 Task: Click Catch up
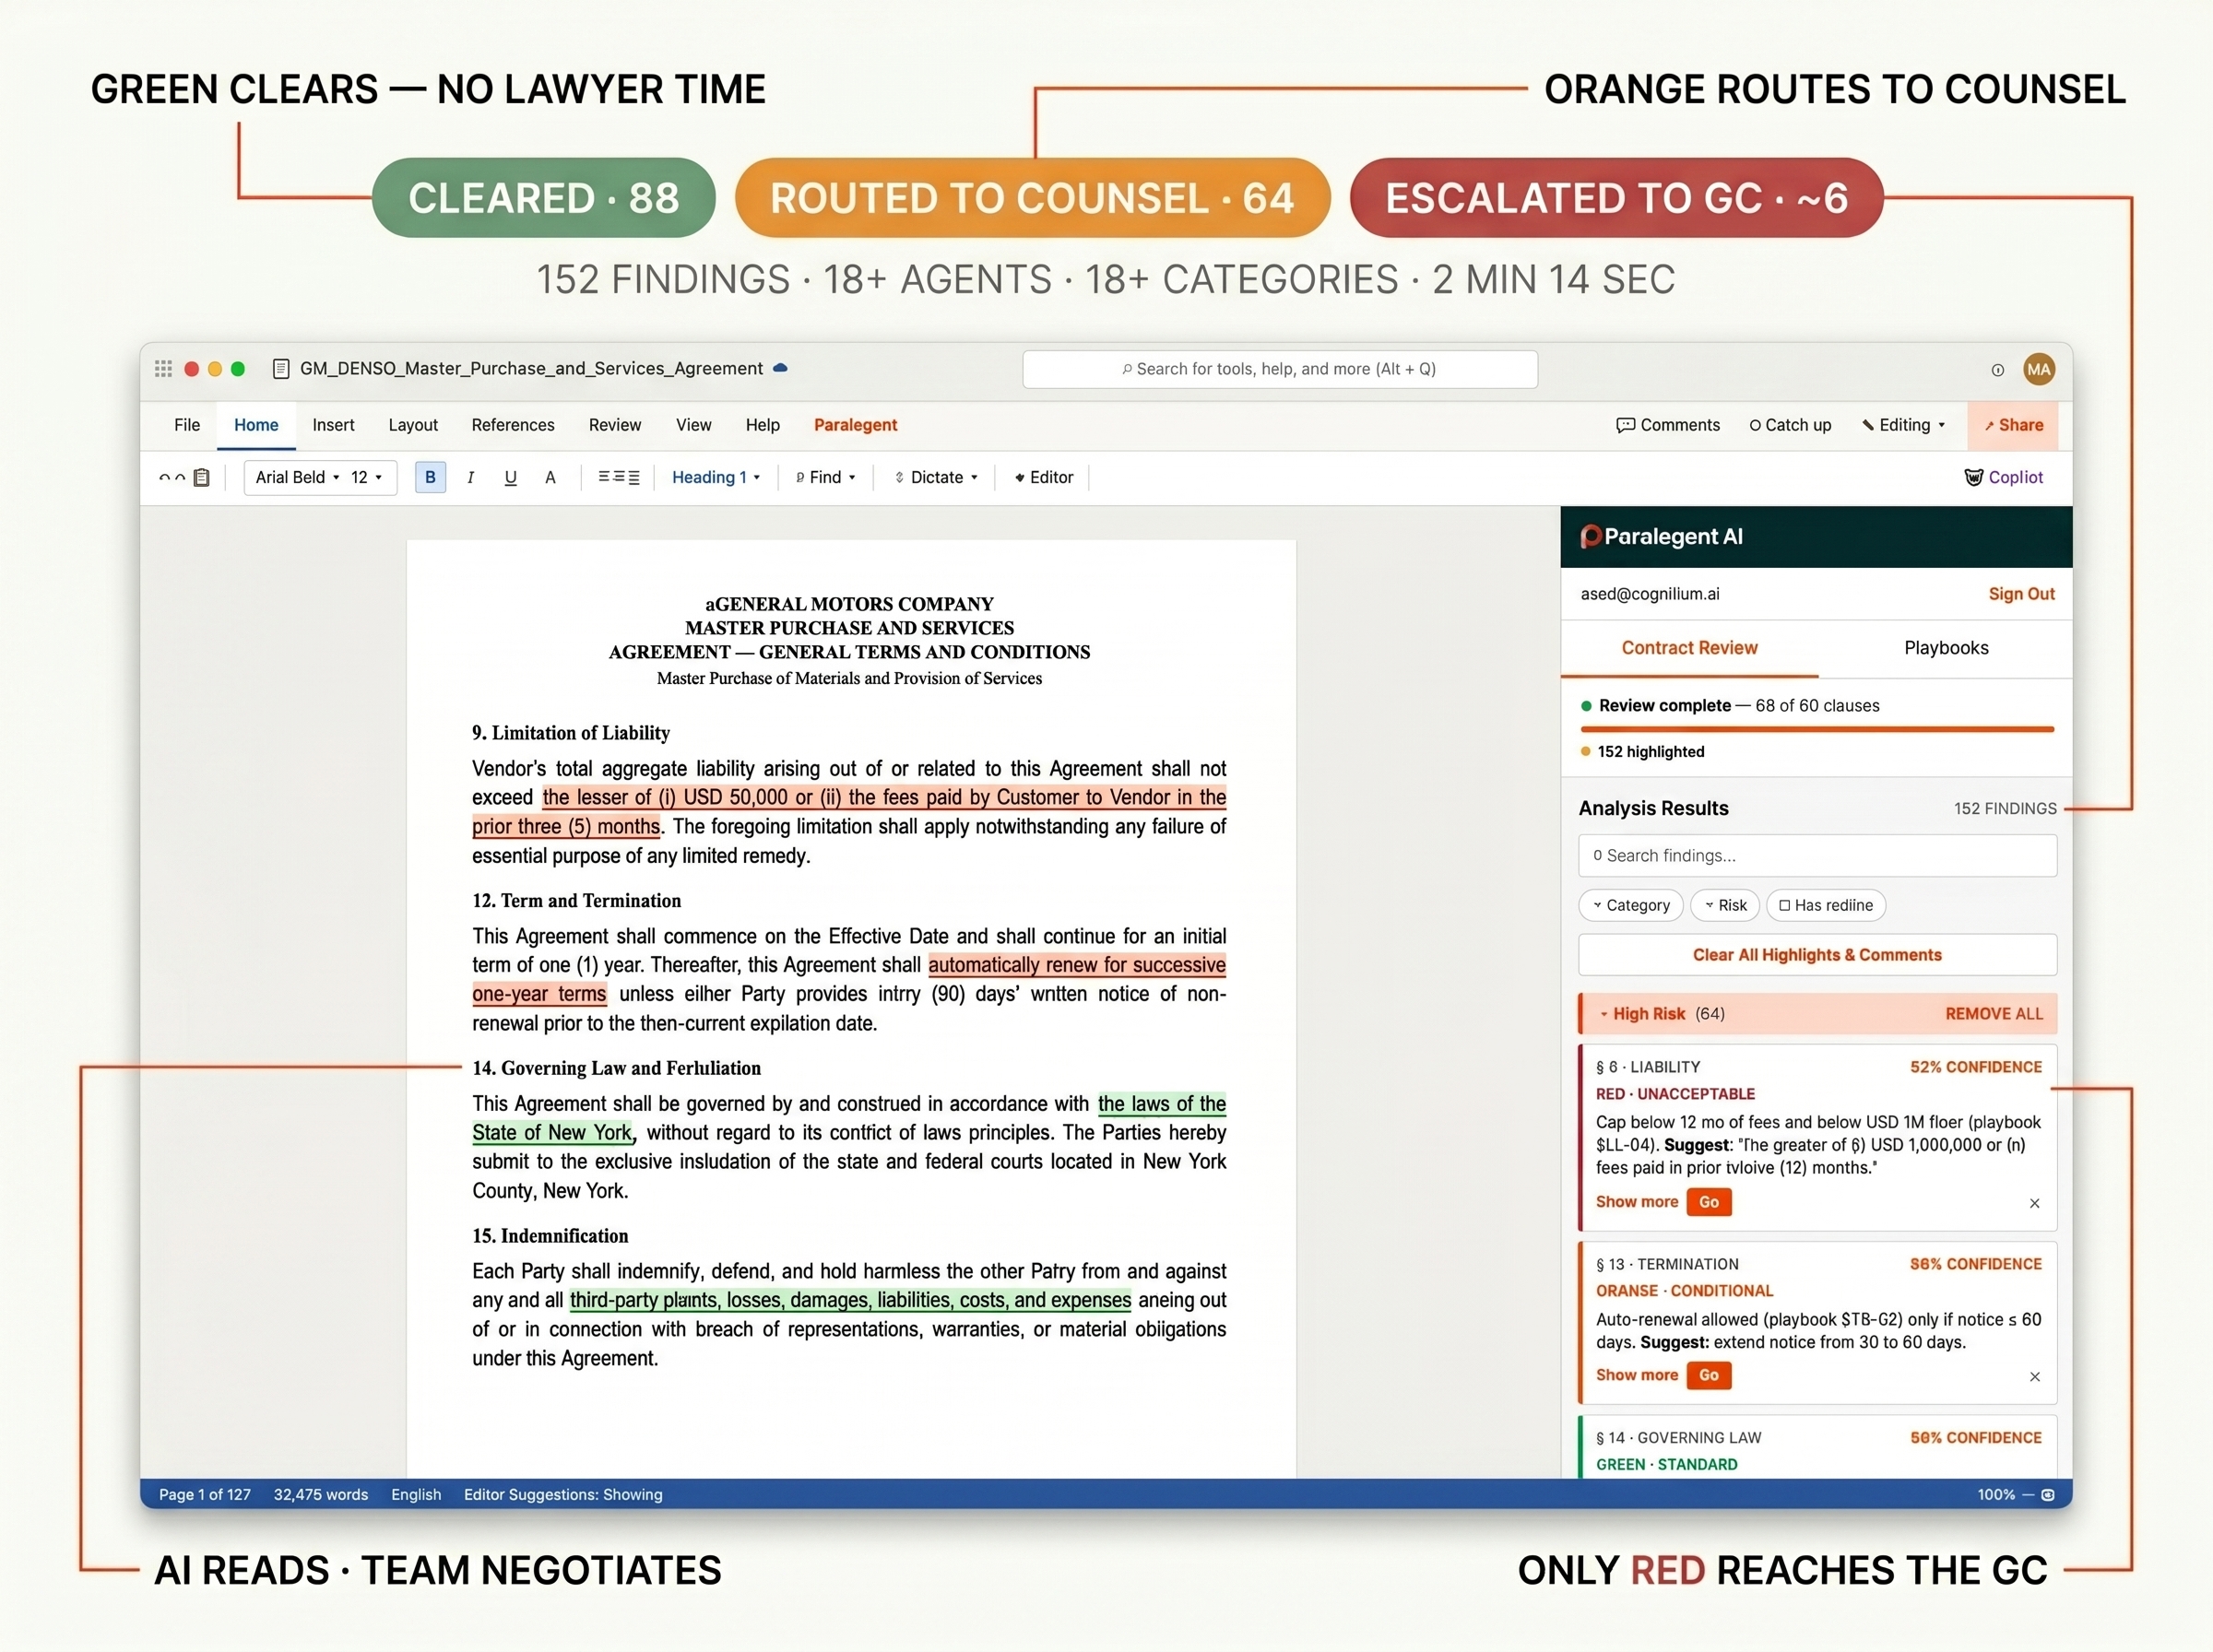[1790, 425]
